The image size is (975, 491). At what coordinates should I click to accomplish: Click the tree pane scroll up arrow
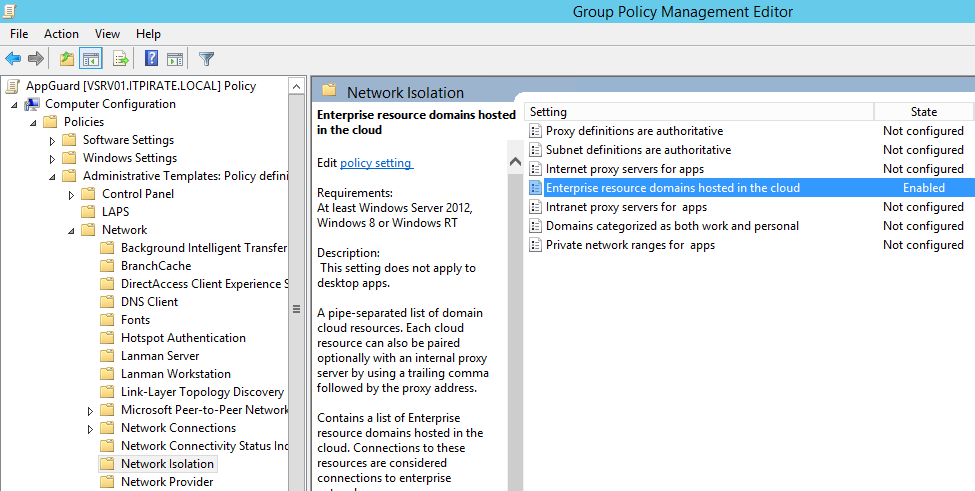pyautogui.click(x=296, y=86)
